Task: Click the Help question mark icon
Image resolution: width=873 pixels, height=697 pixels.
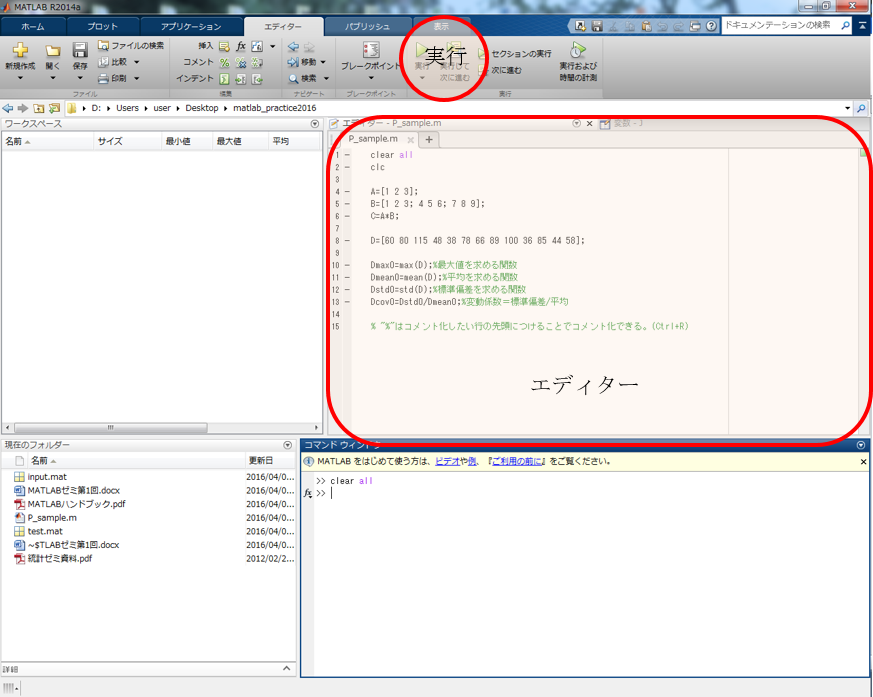Action: 711,26
